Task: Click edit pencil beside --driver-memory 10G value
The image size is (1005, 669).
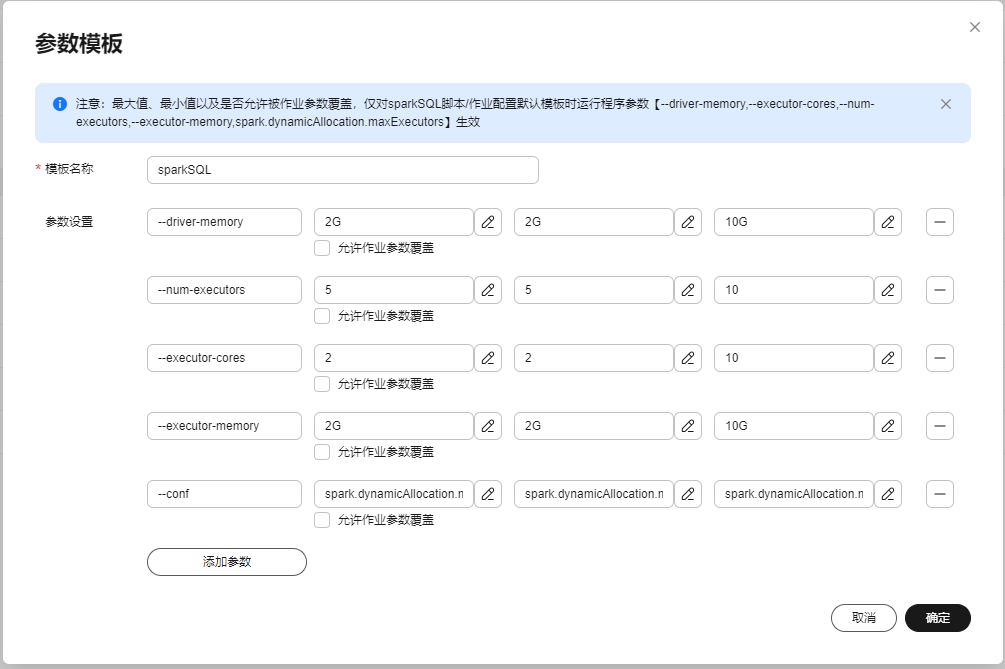Action: tap(888, 222)
